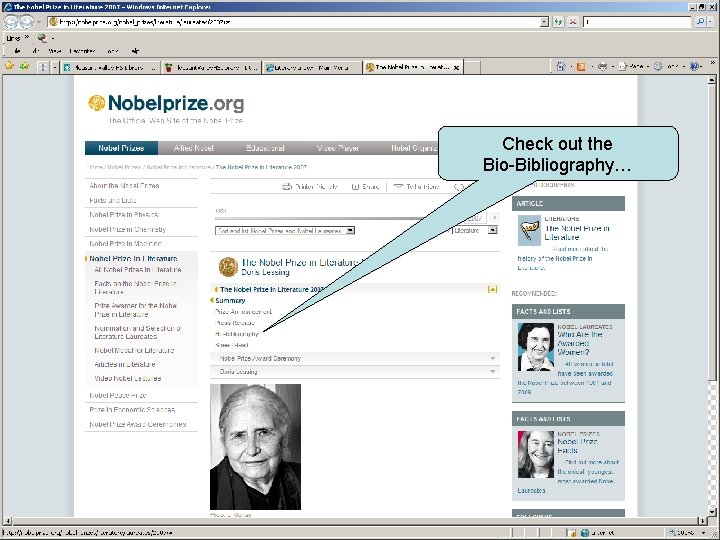Click the gold Nobel medal beside Literature title

228,267
